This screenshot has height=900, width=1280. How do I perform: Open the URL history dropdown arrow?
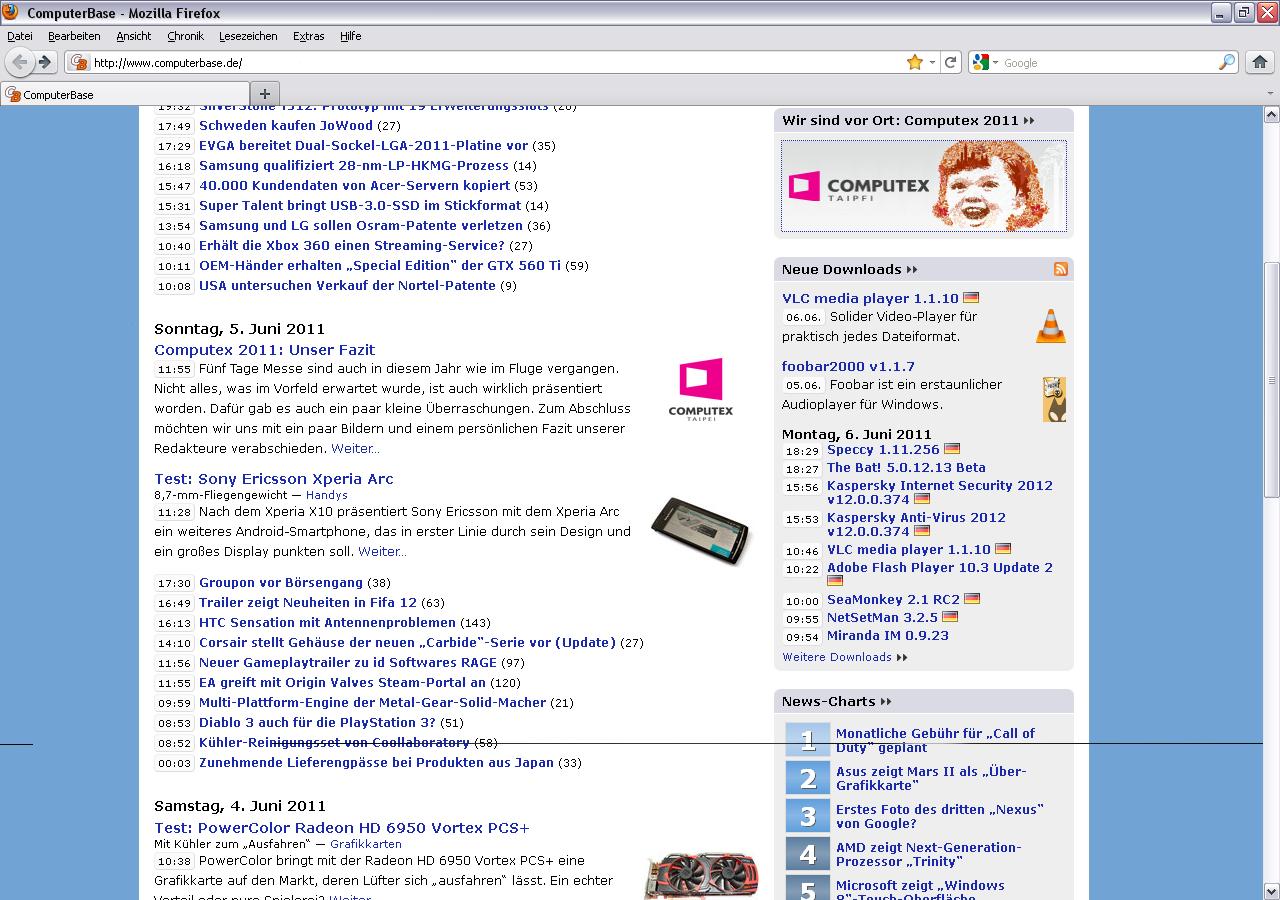932,62
